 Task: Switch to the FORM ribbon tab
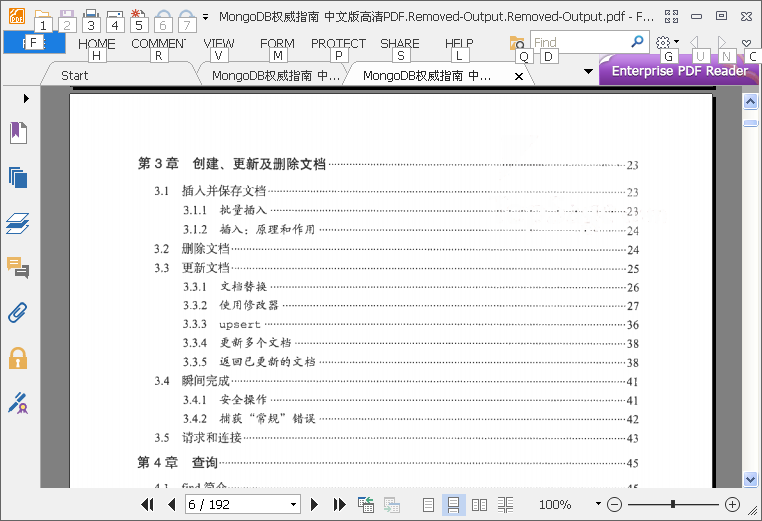[x=277, y=44]
